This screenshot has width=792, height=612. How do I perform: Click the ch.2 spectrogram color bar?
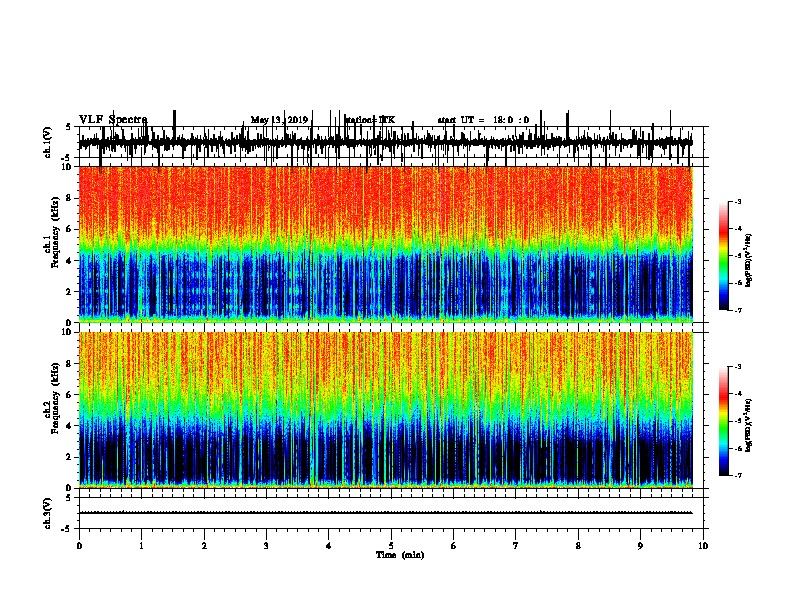(x=723, y=421)
